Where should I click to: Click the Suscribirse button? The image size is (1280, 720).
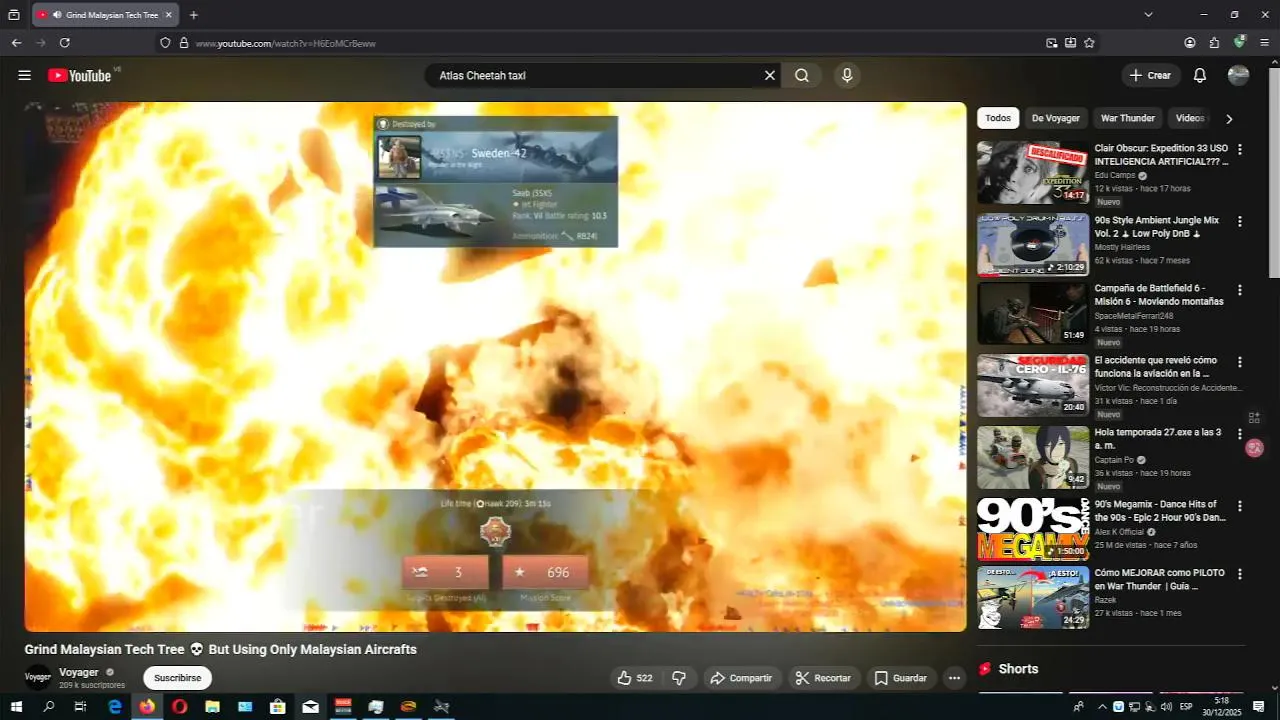(x=177, y=678)
